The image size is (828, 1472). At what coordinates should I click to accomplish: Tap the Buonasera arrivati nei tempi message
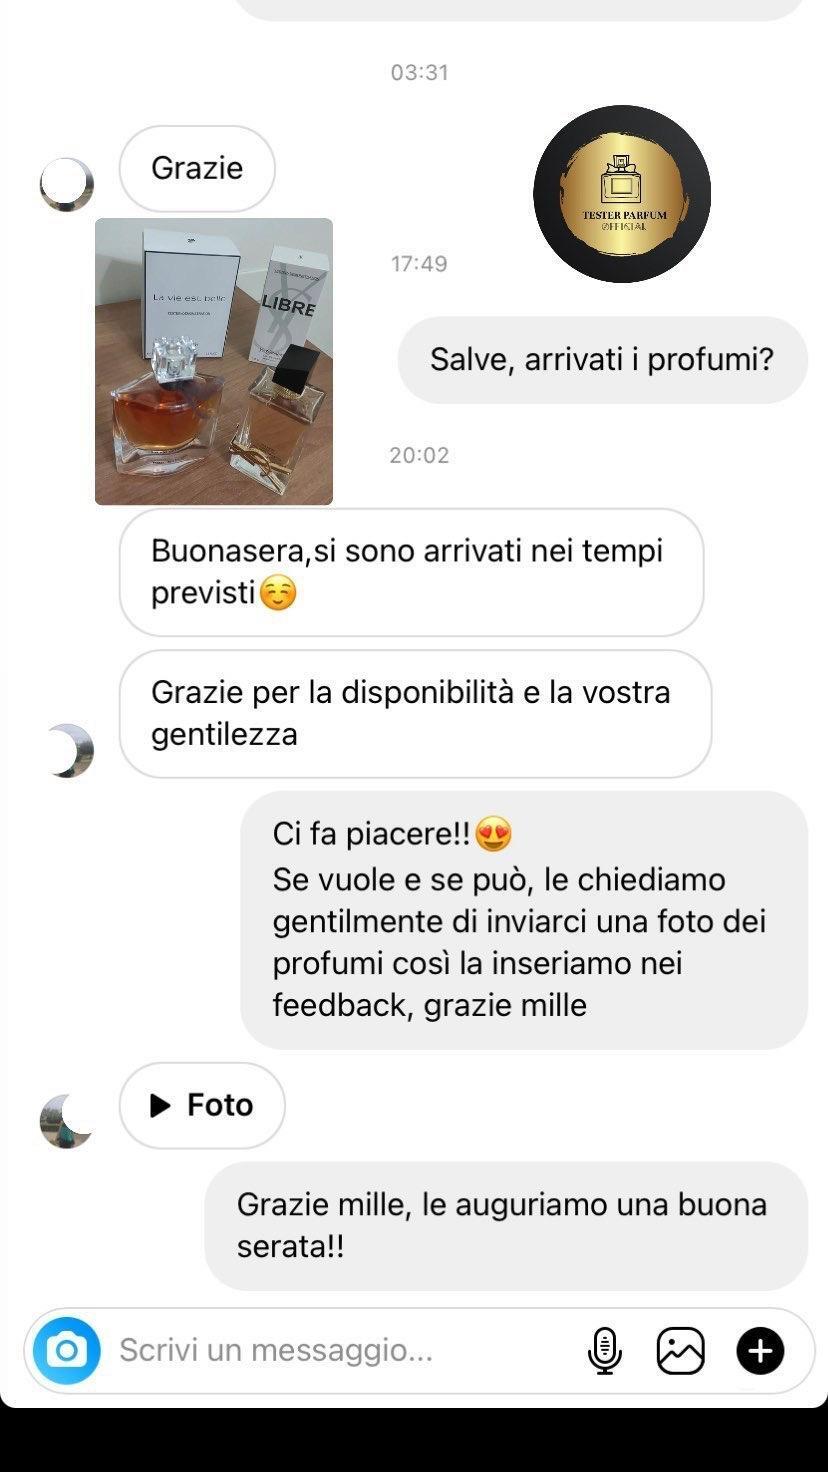point(411,572)
